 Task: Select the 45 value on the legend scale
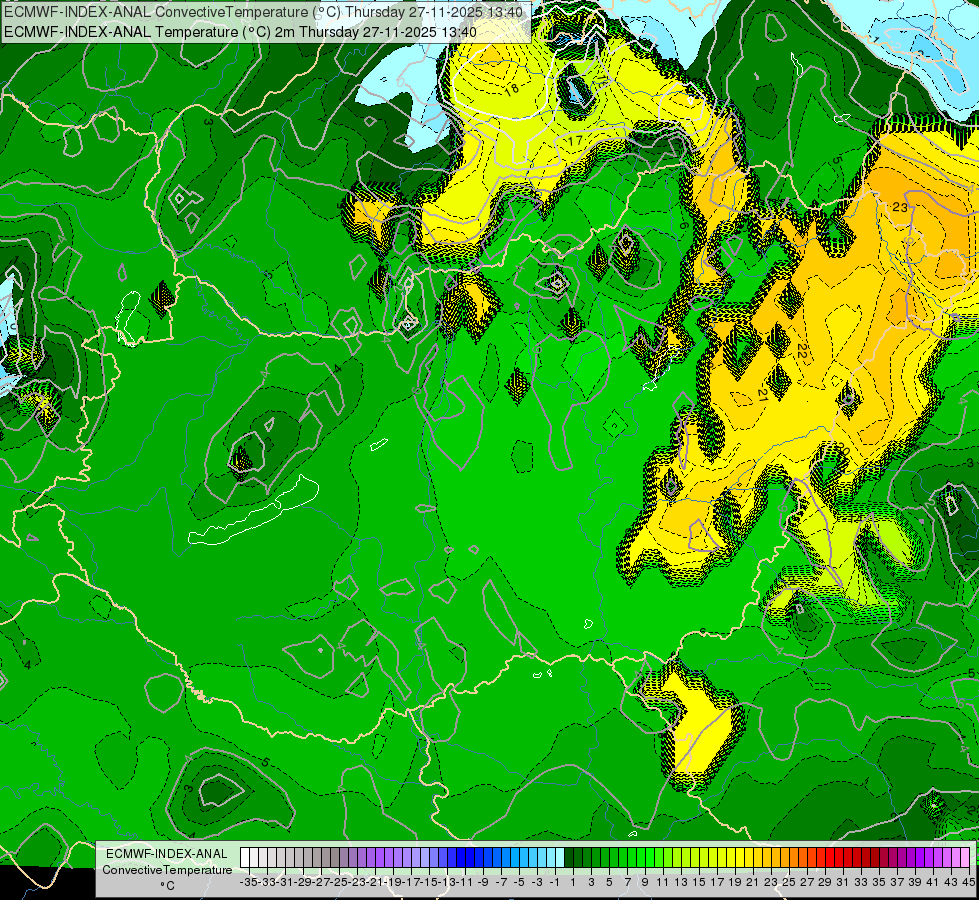[x=968, y=882]
